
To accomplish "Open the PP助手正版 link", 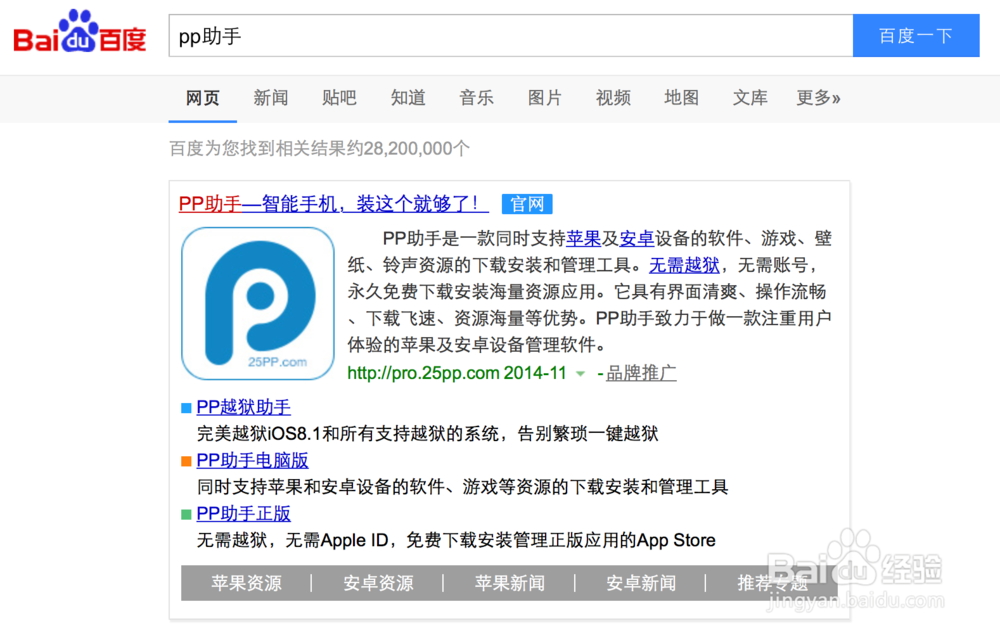I will click(x=244, y=514).
